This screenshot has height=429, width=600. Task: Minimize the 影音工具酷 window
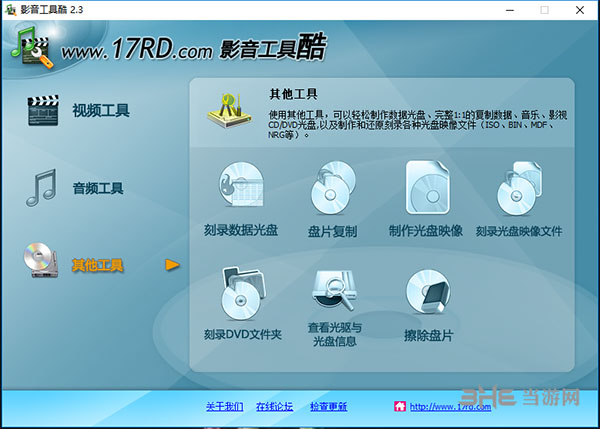click(510, 10)
